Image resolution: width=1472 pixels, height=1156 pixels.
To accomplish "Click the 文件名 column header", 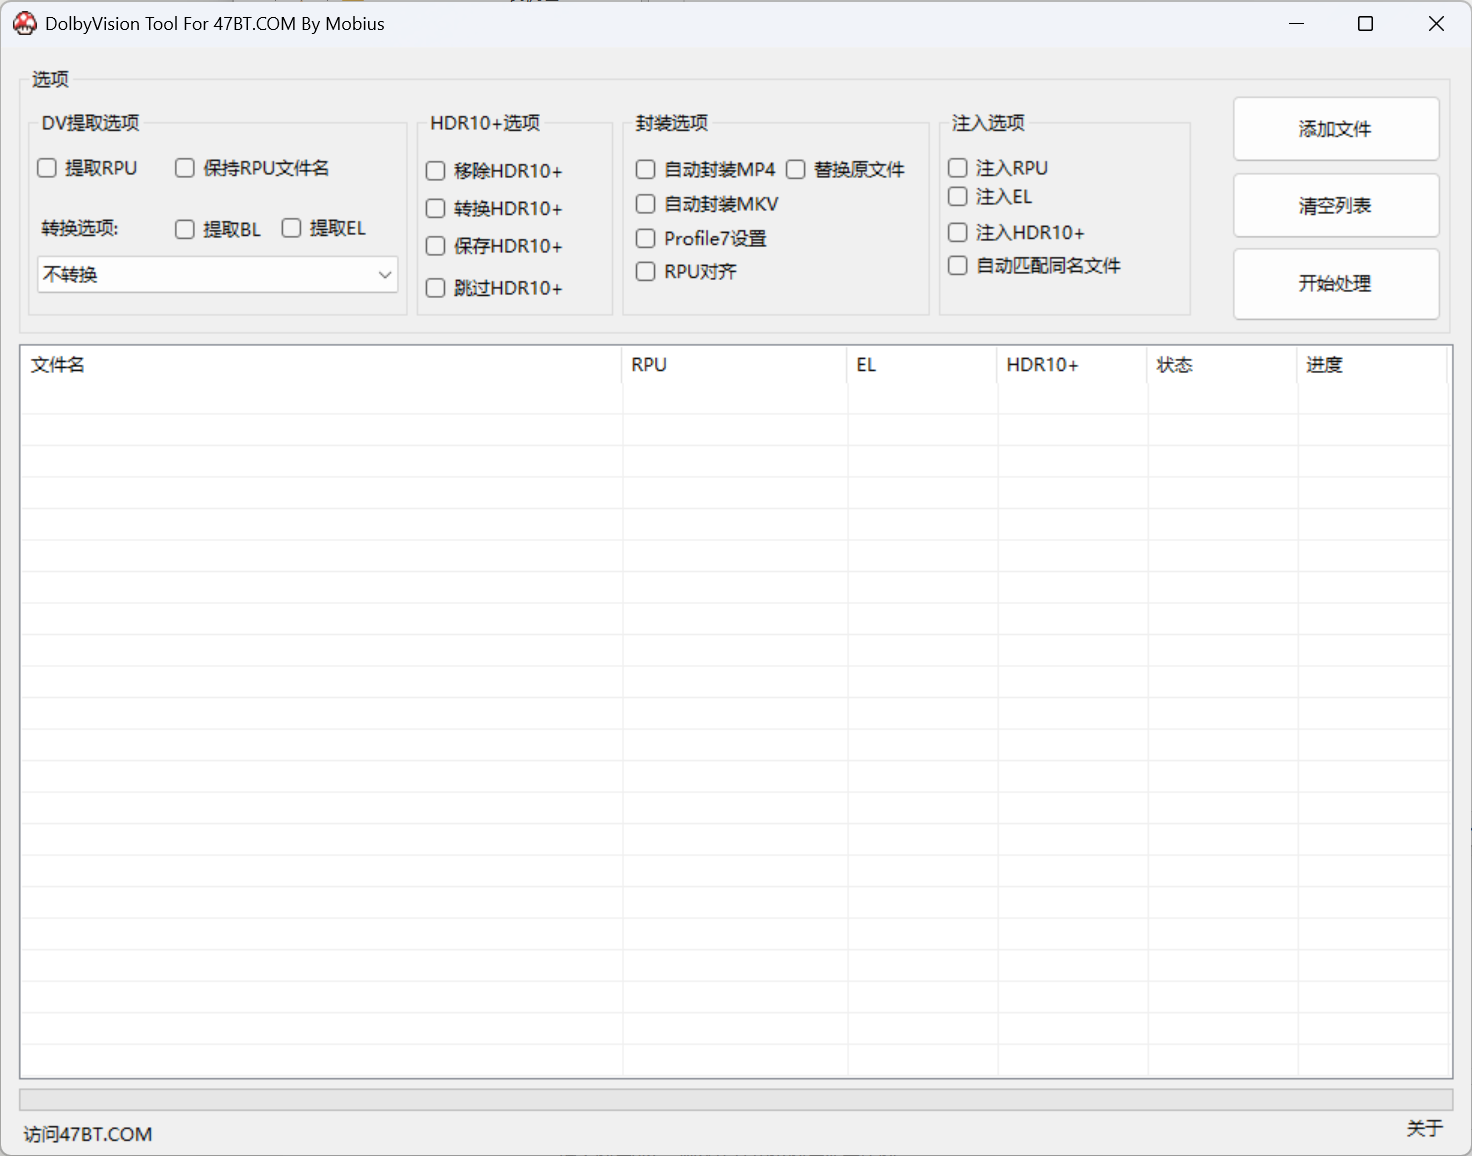I will point(58,365).
